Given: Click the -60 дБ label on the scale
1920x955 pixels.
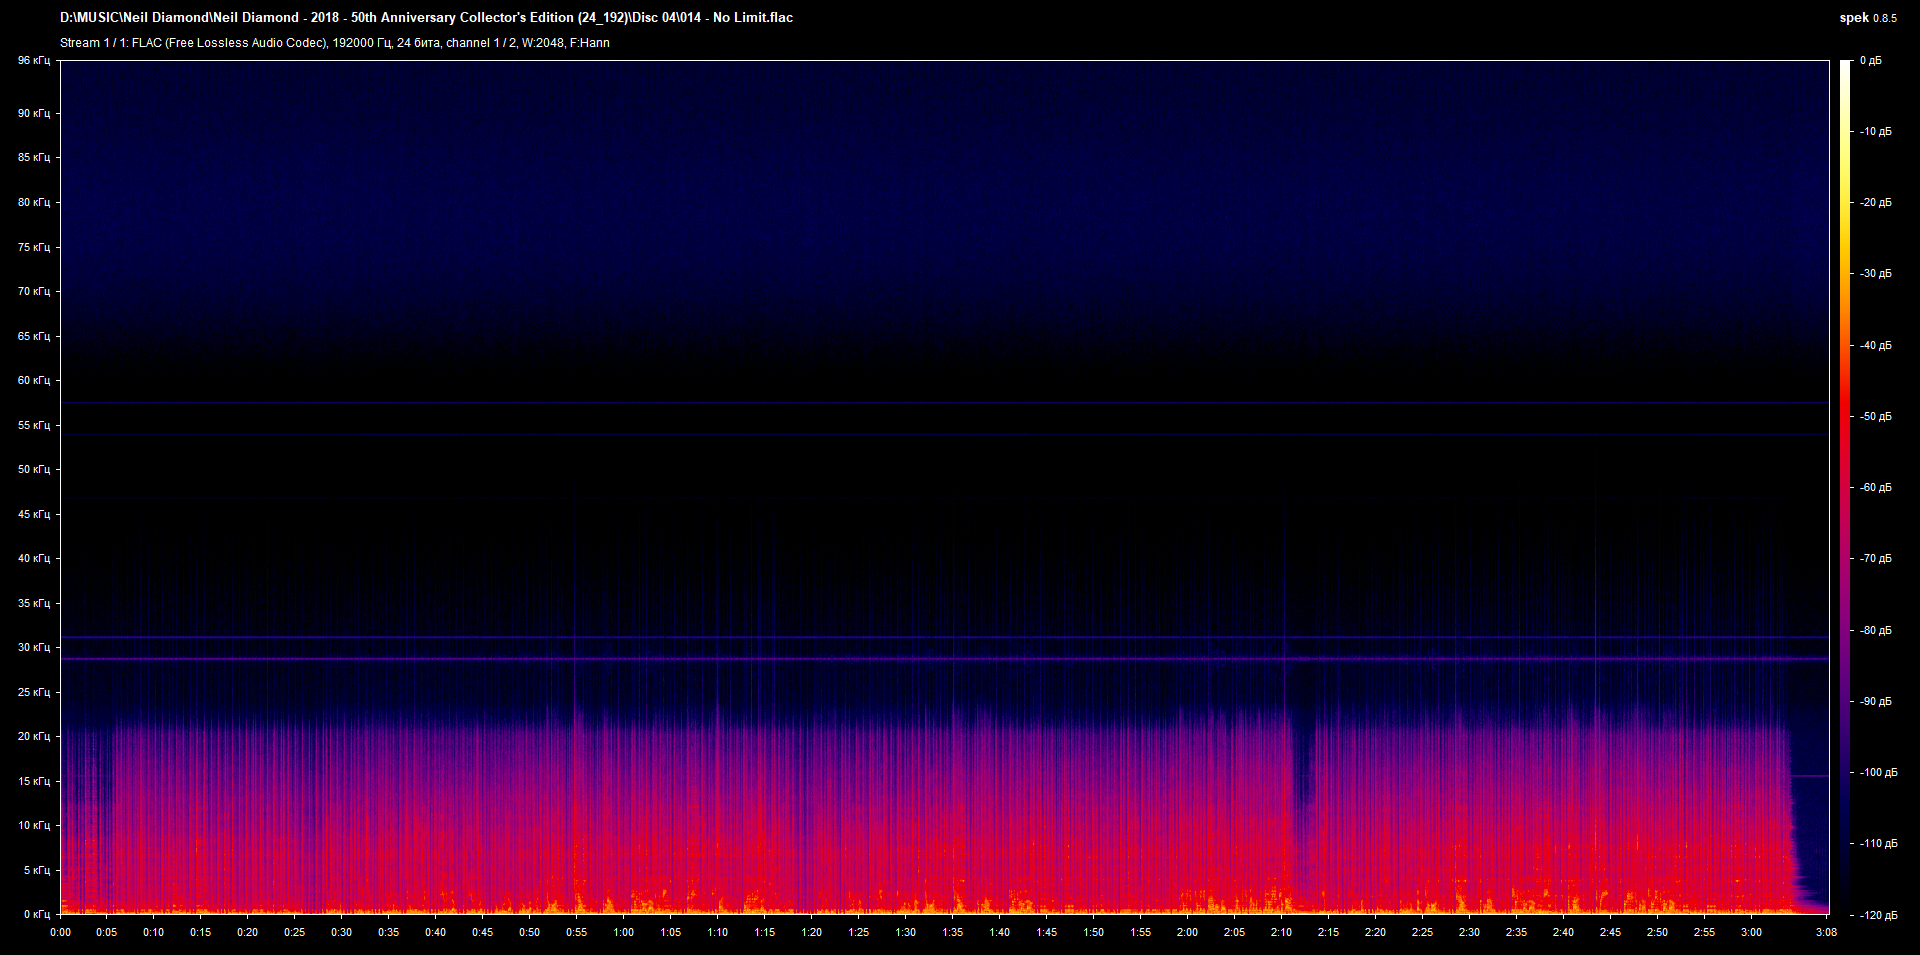Looking at the screenshot, I should pos(1875,488).
